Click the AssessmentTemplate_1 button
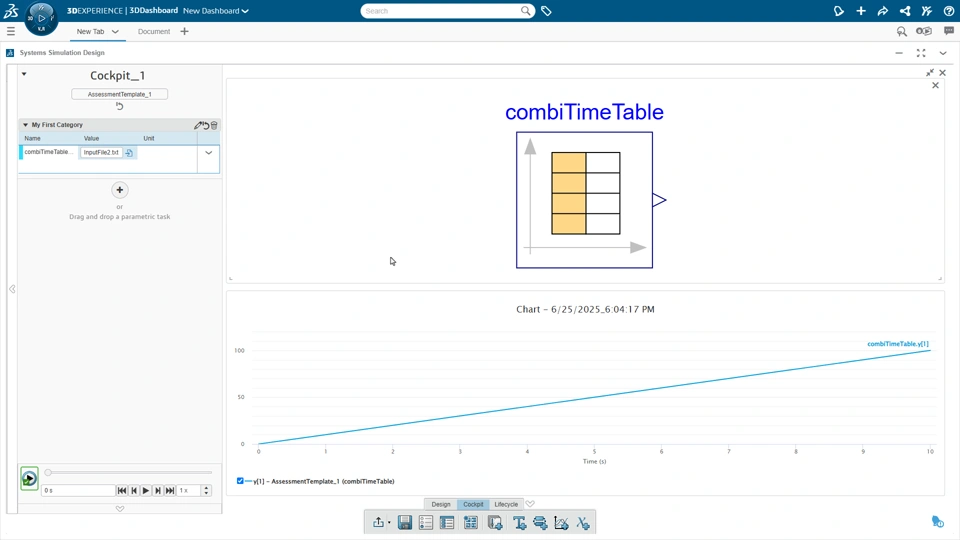Screen dimensions: 960x540 click(119, 94)
